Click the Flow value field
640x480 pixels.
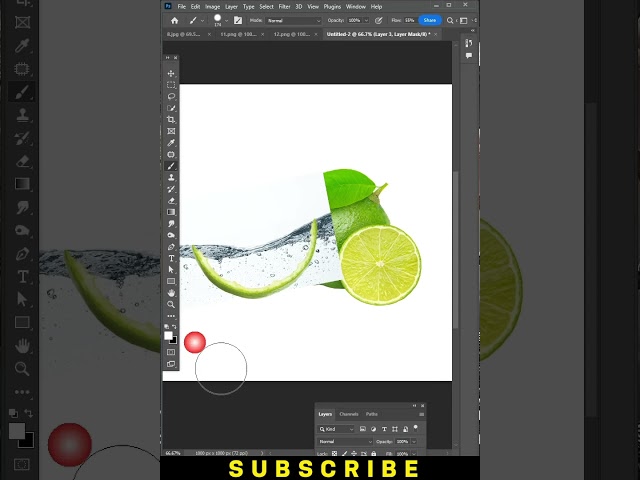tap(409, 20)
